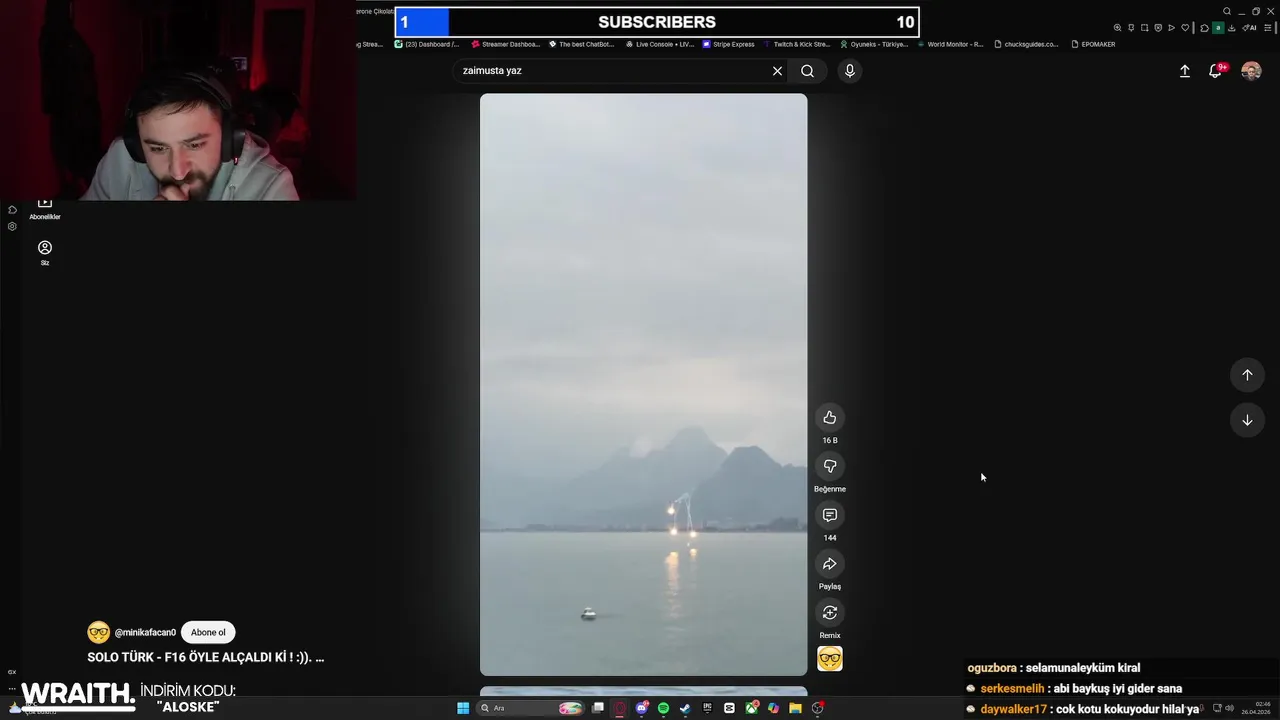
Task: Click the taskbar 'Ara' search box
Action: (530, 708)
